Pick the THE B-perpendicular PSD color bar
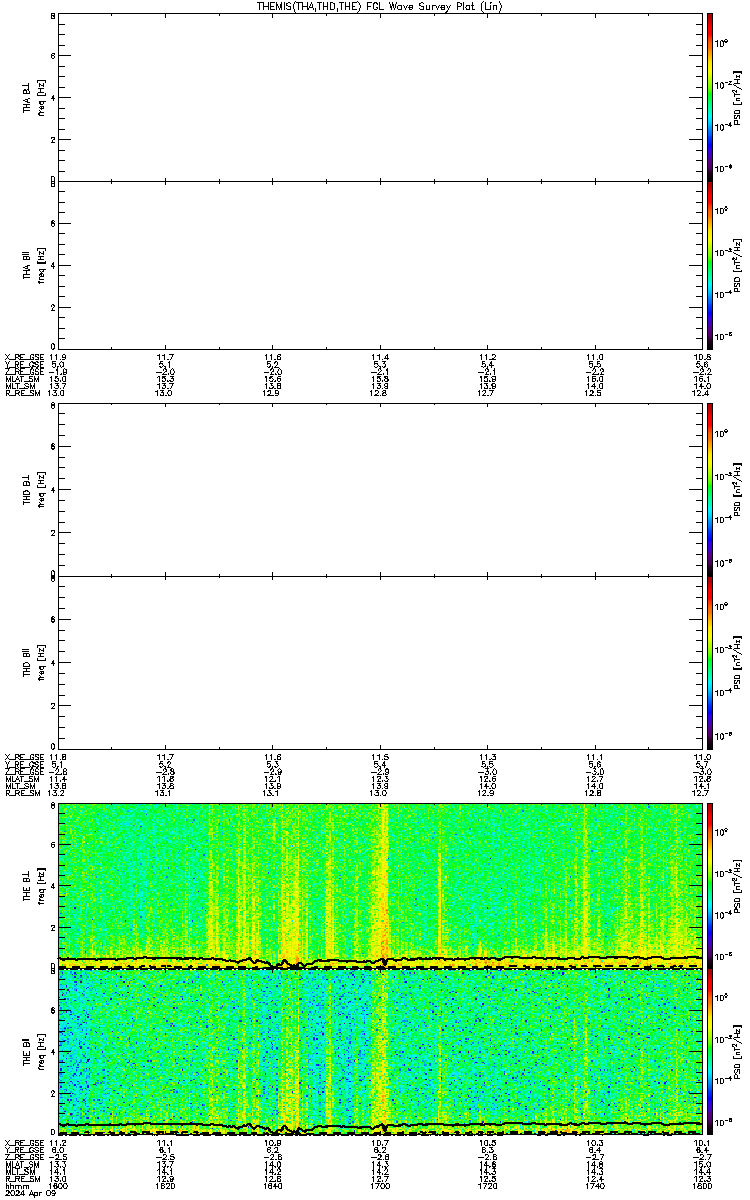Viewport: 750px width, 1200px height. (709, 884)
